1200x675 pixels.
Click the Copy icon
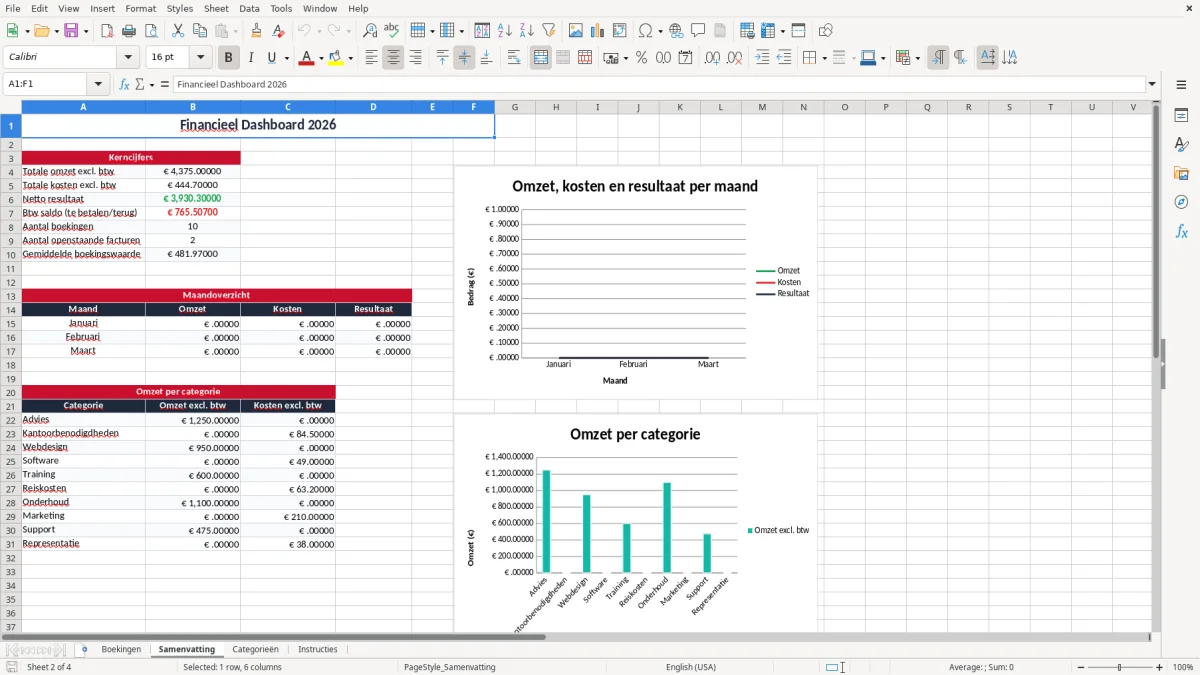pos(199,31)
